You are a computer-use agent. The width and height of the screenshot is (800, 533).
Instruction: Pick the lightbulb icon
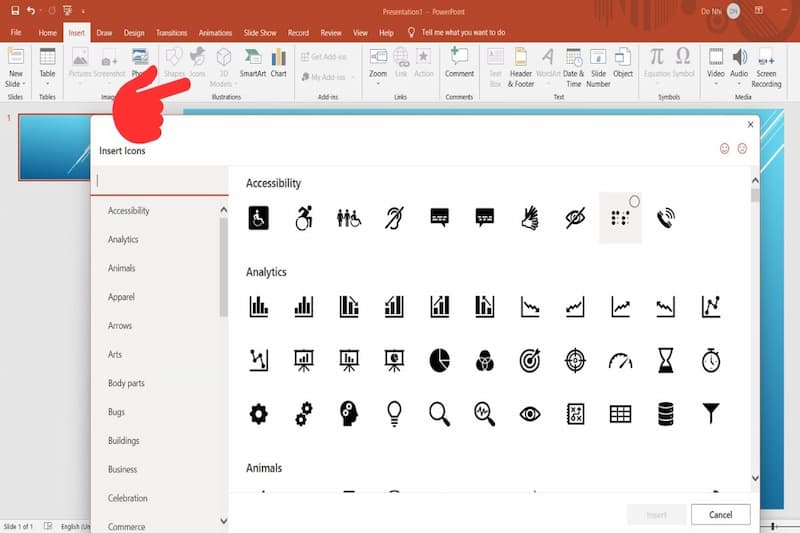point(394,414)
